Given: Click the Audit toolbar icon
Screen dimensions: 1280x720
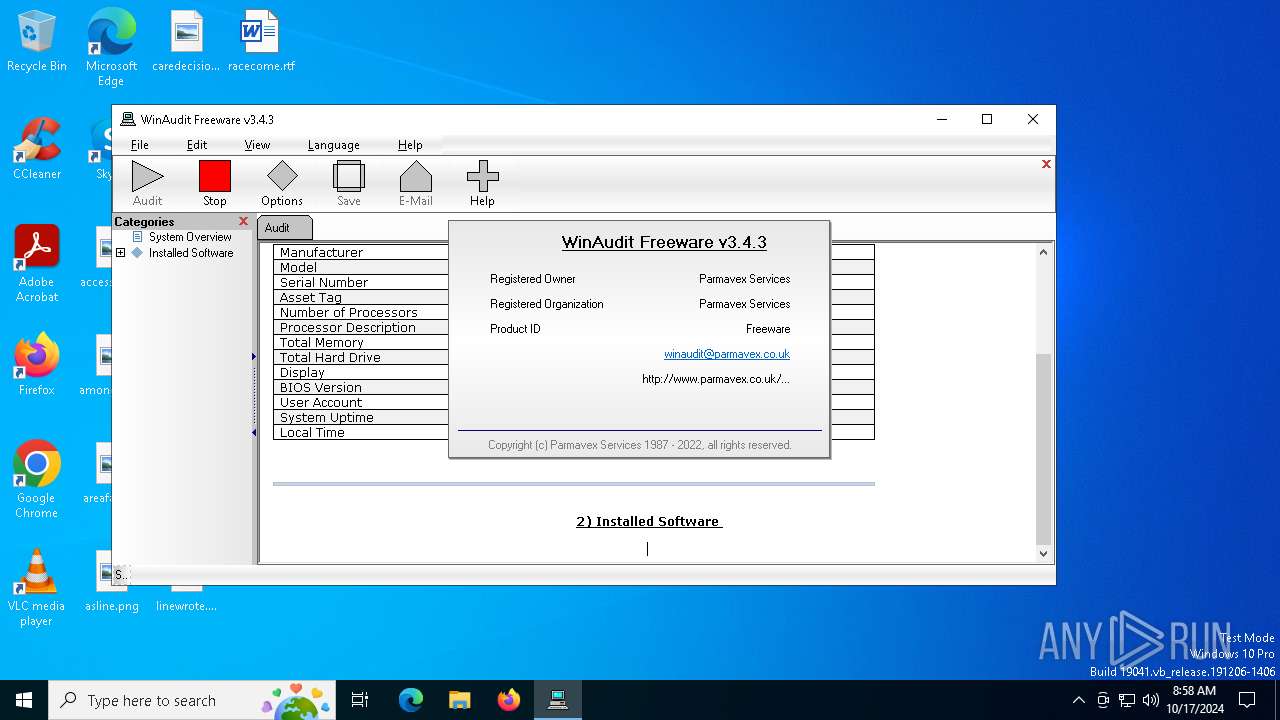Looking at the screenshot, I should 147,183.
